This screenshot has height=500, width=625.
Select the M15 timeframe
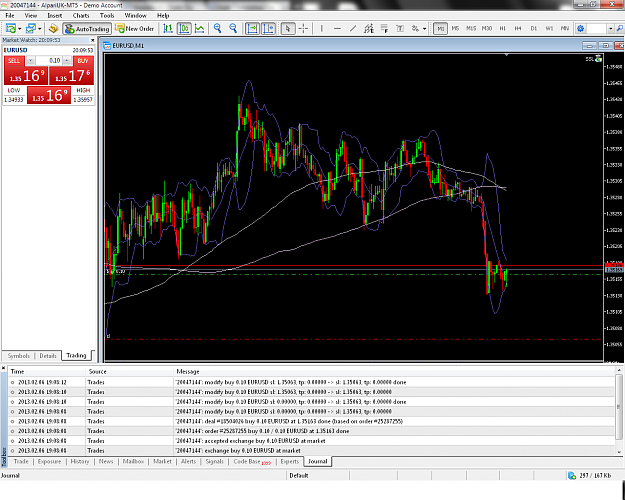click(x=471, y=29)
